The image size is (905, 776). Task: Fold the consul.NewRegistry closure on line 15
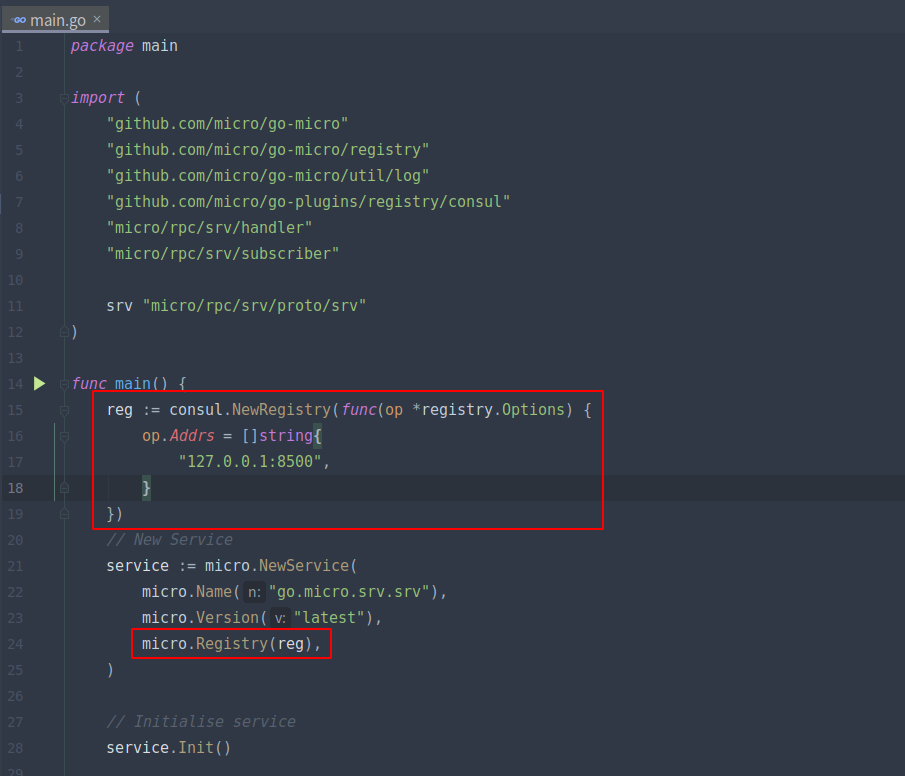pos(64,411)
